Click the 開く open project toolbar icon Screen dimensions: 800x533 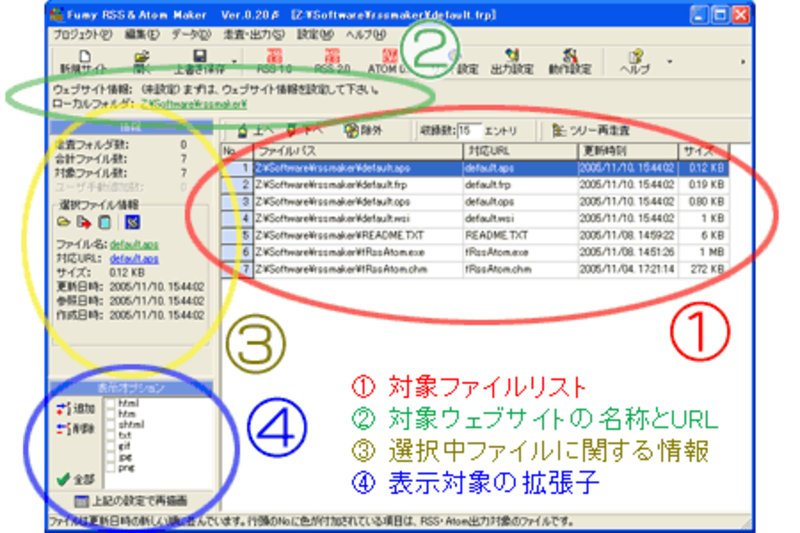pyautogui.click(x=141, y=62)
